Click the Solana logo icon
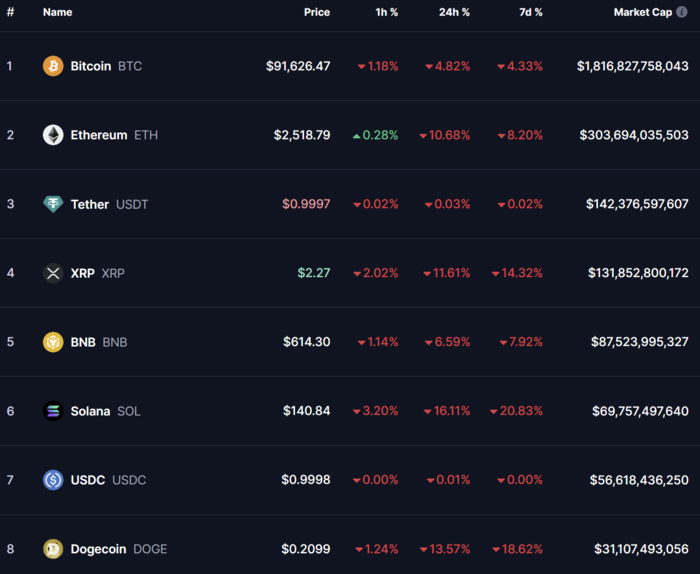This screenshot has width=700, height=574. (53, 411)
